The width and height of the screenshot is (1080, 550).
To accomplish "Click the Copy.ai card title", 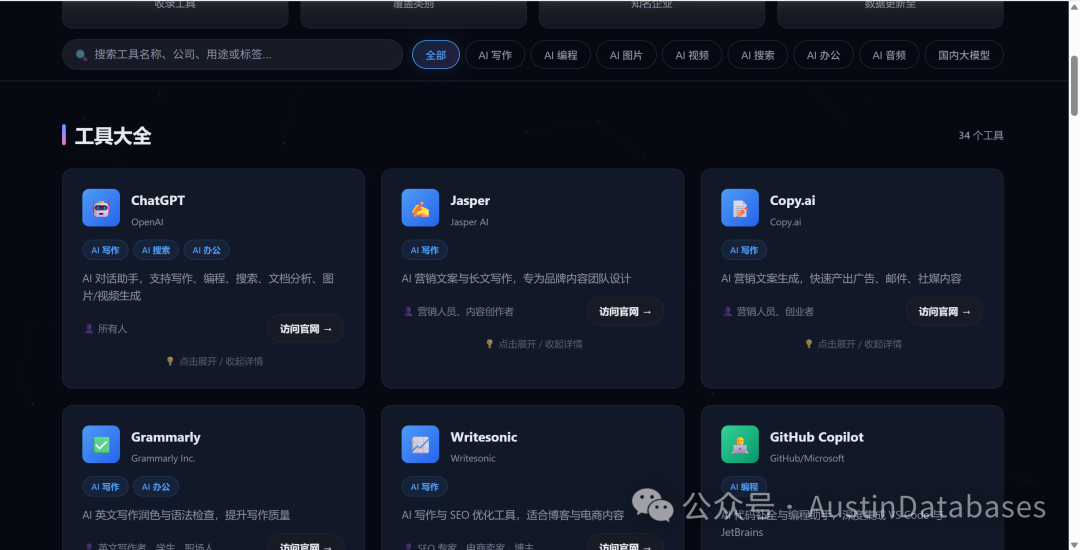I will click(792, 200).
